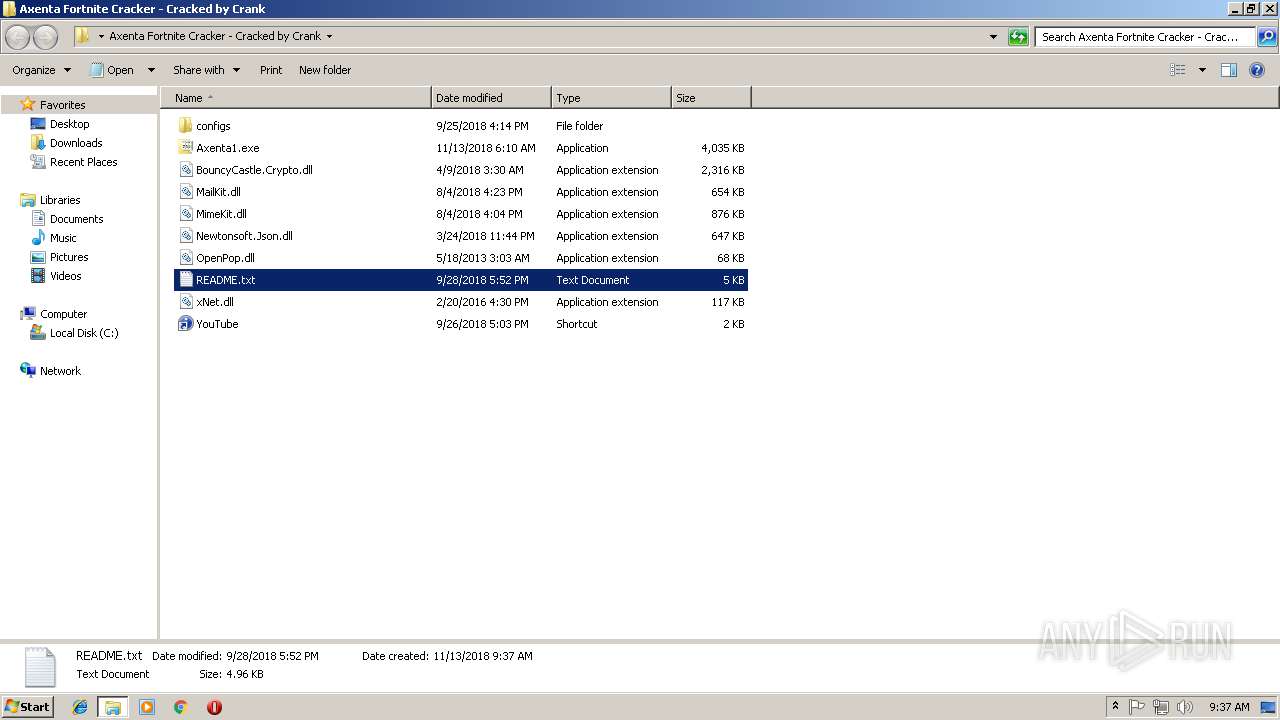Open the Help question mark icon
The width and height of the screenshot is (1280, 720).
(x=1257, y=70)
